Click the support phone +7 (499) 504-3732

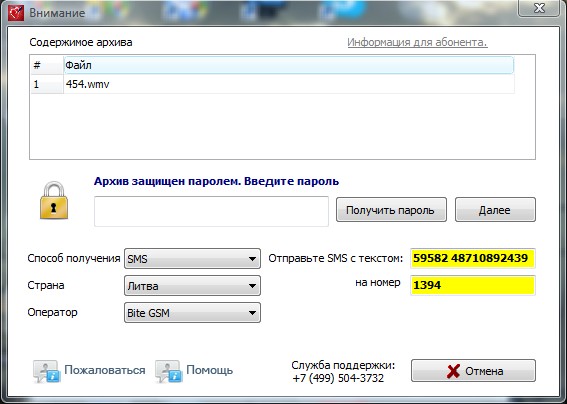(338, 378)
